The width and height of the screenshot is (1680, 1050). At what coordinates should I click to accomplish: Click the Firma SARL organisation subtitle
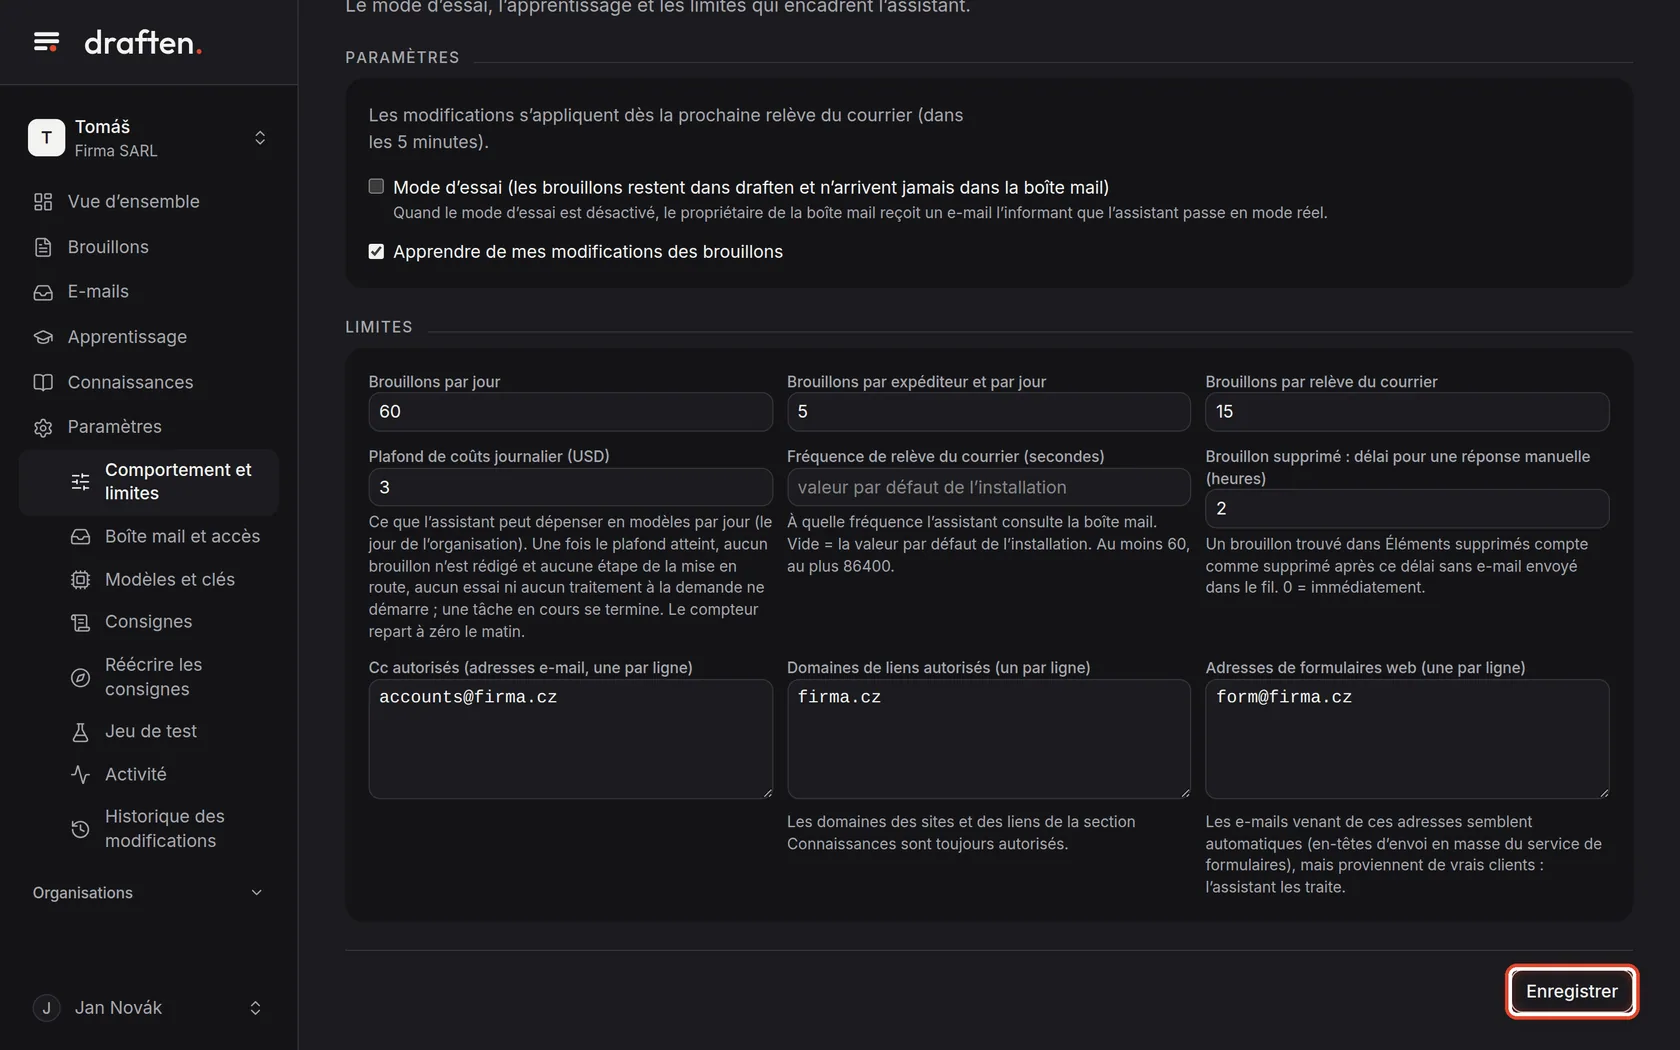pos(116,151)
